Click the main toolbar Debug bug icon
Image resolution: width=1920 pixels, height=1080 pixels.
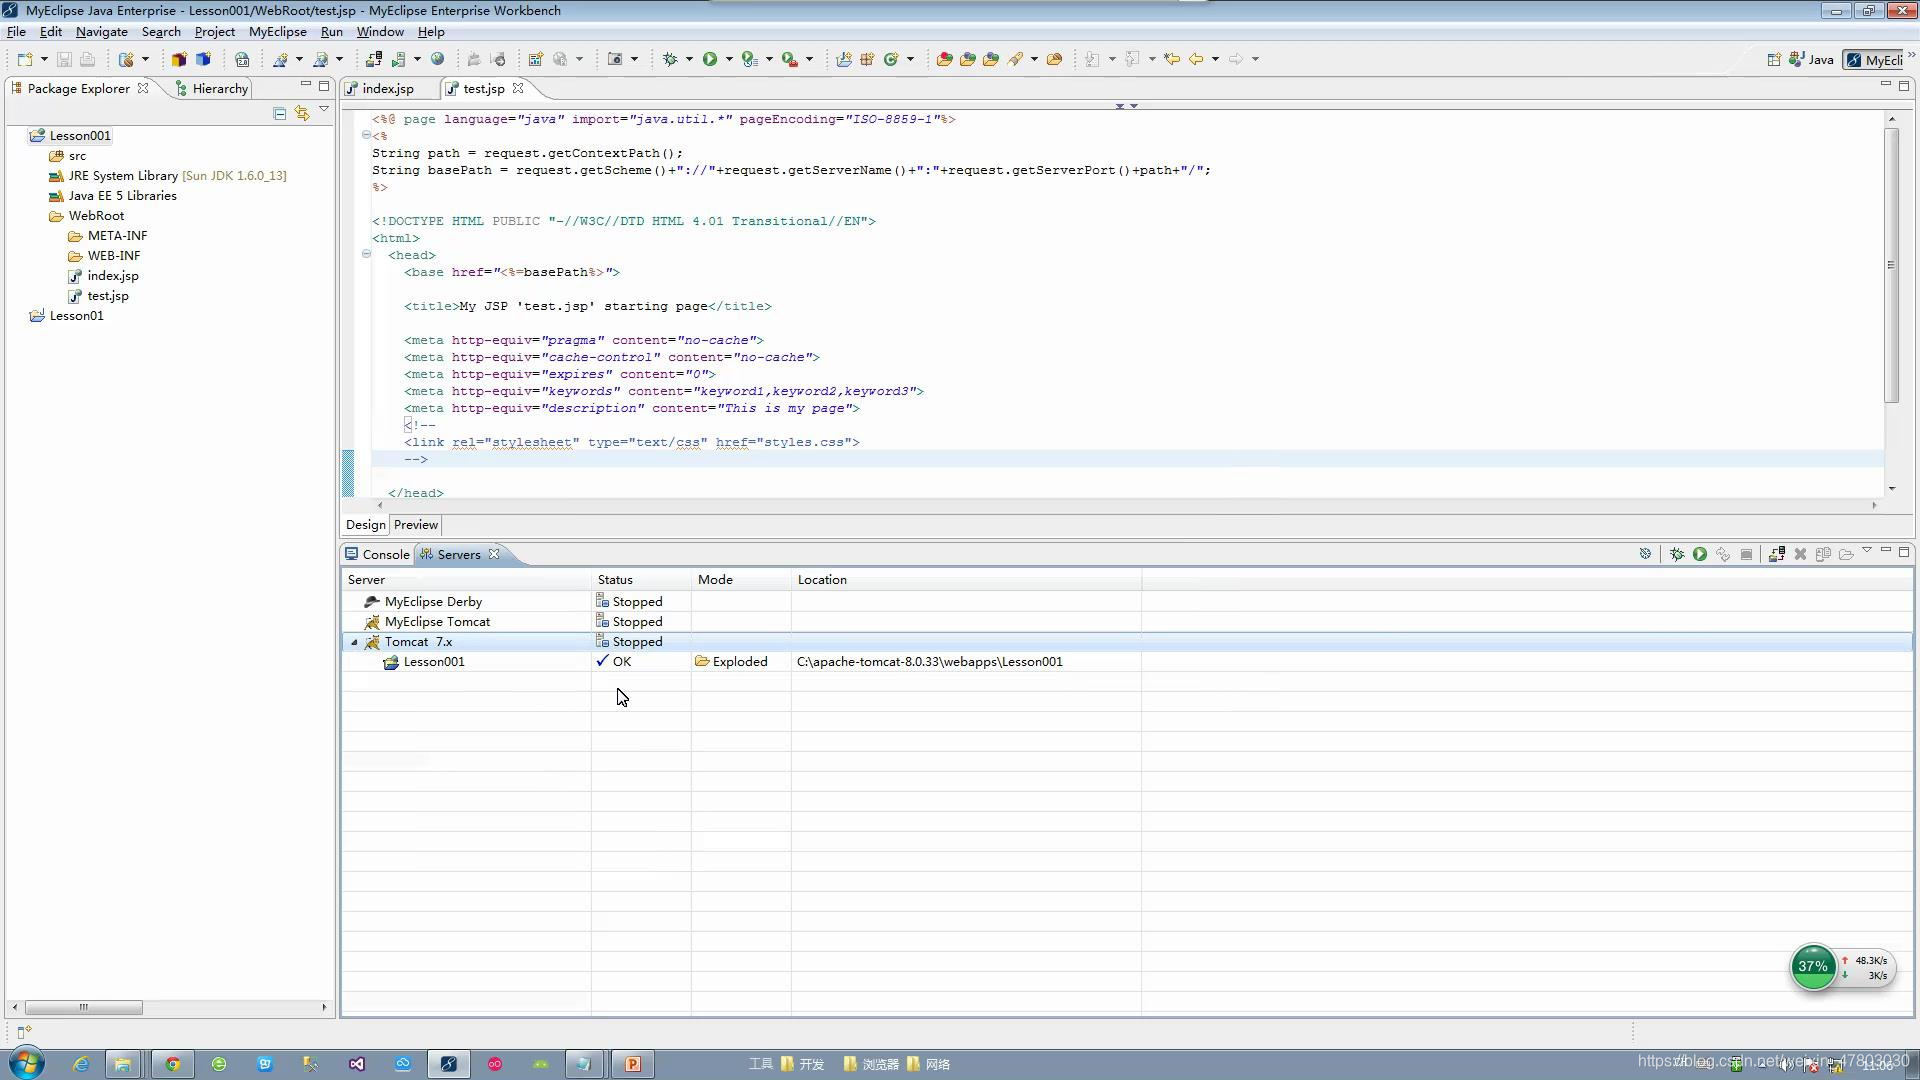tap(670, 59)
